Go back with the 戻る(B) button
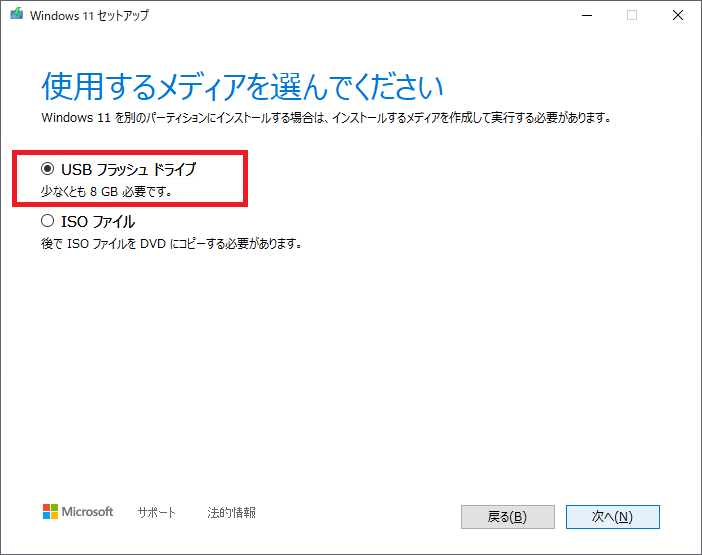This screenshot has width=702, height=555. click(508, 517)
